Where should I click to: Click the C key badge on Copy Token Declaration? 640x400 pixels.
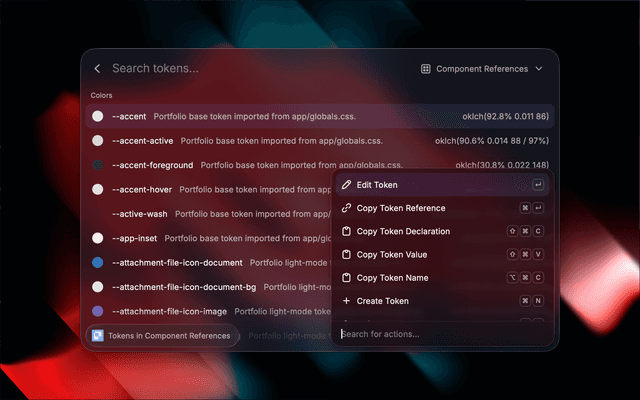pos(538,231)
